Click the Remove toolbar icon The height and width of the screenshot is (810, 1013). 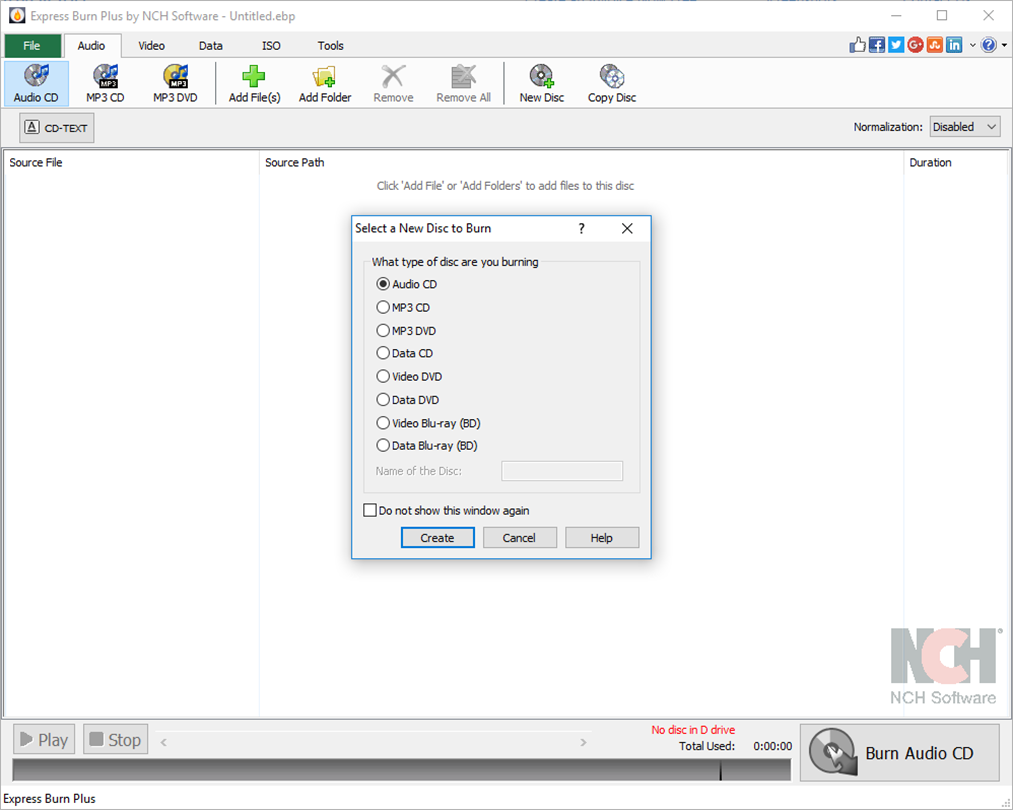393,83
